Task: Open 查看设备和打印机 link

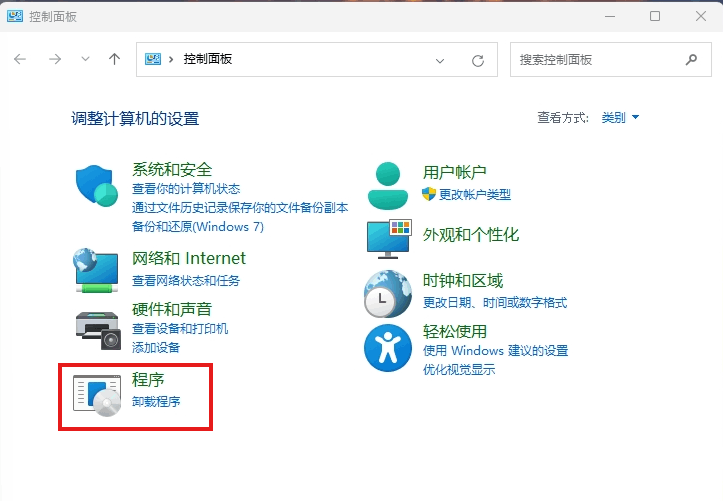Action: [180, 328]
